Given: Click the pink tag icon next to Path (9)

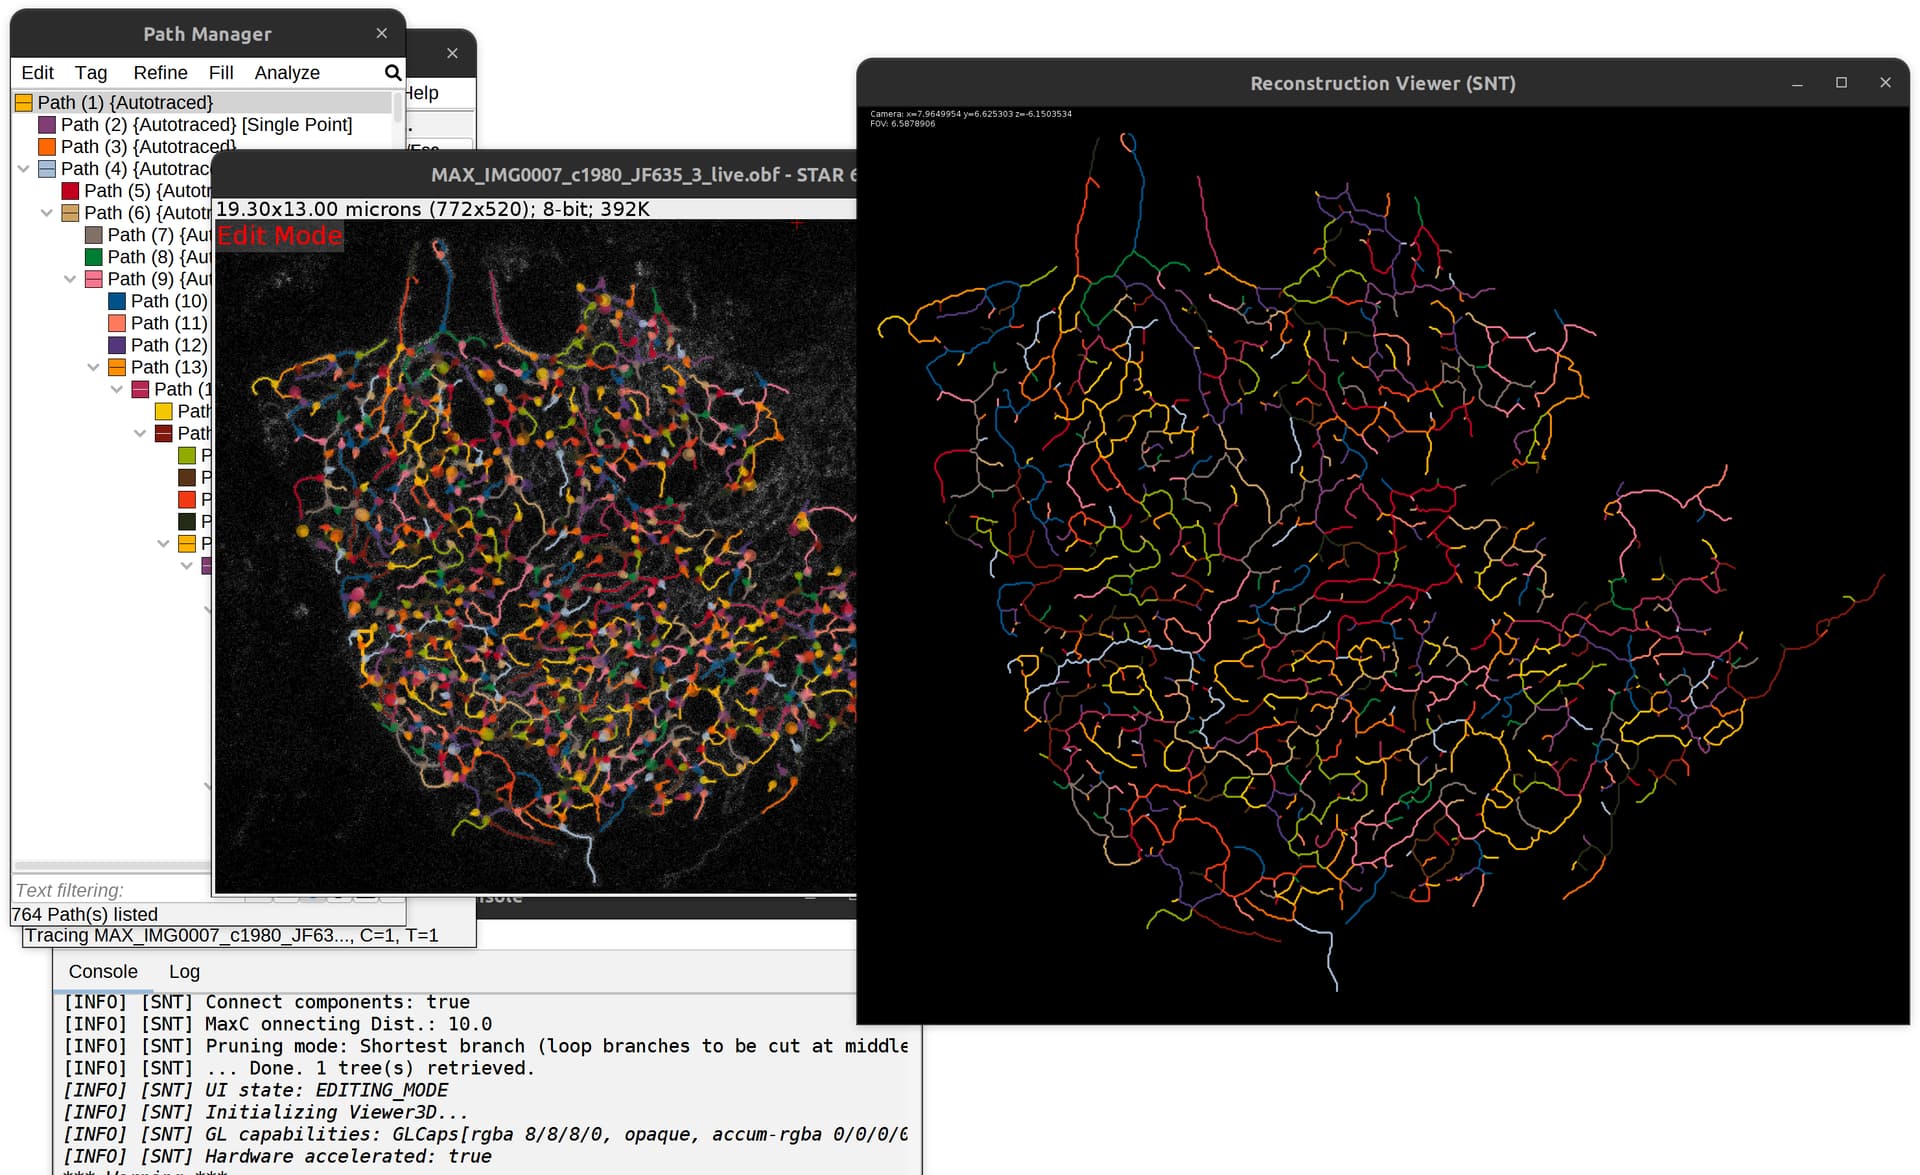Looking at the screenshot, I should pos(92,279).
